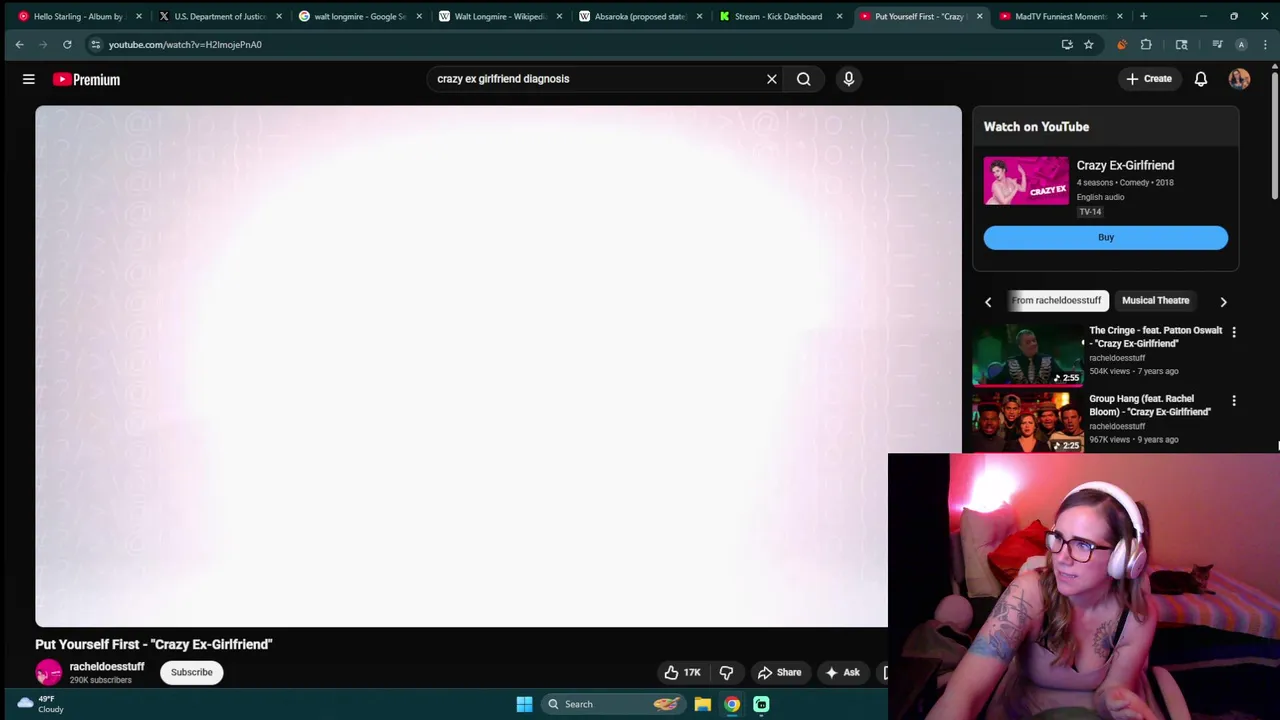
Task: Open The Cringe feat. Patton Oswalt title
Action: (x=1155, y=337)
